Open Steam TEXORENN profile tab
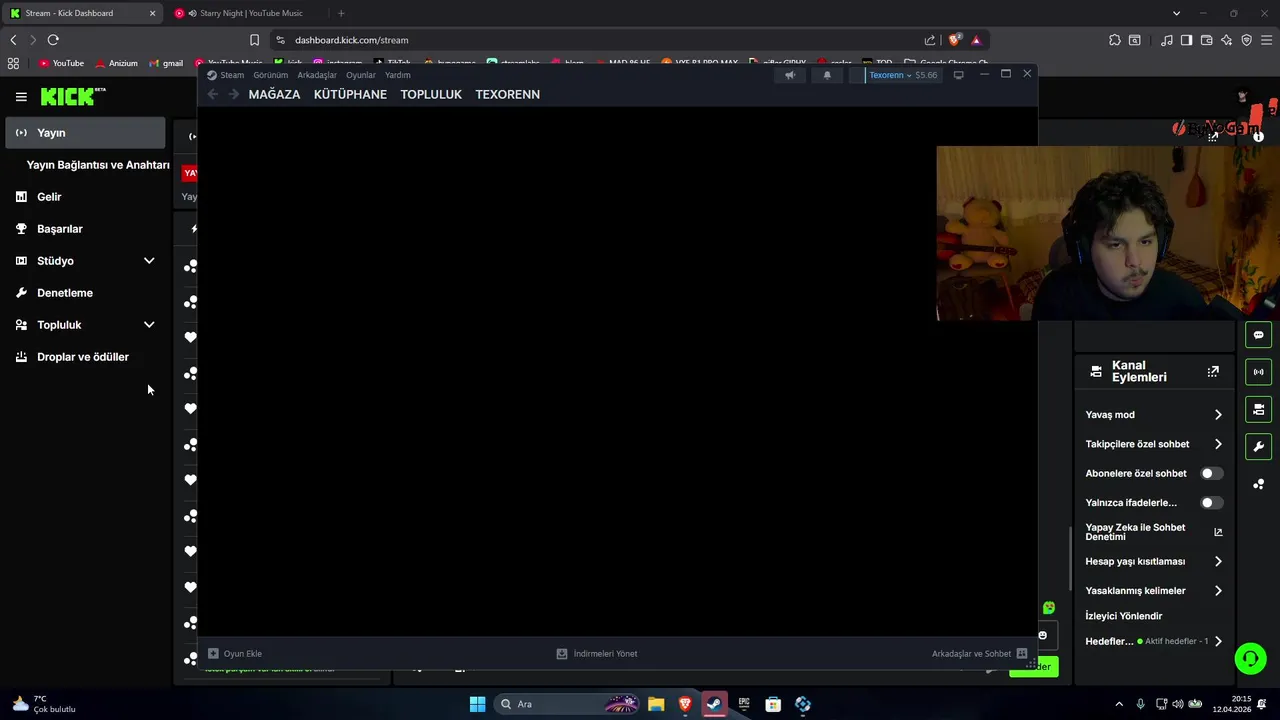Image resolution: width=1280 pixels, height=720 pixels. click(507, 94)
